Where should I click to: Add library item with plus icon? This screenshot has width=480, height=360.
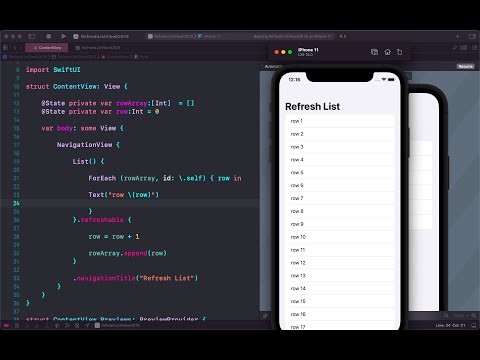458,36
